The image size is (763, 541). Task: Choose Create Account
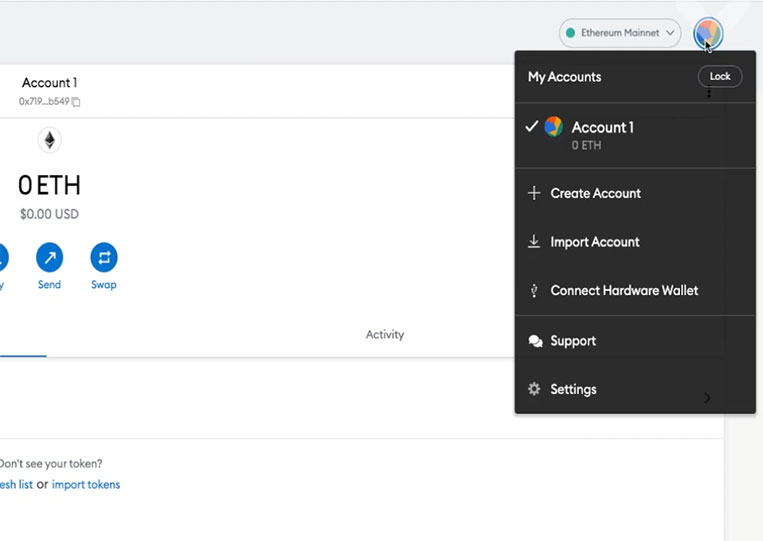(635, 193)
